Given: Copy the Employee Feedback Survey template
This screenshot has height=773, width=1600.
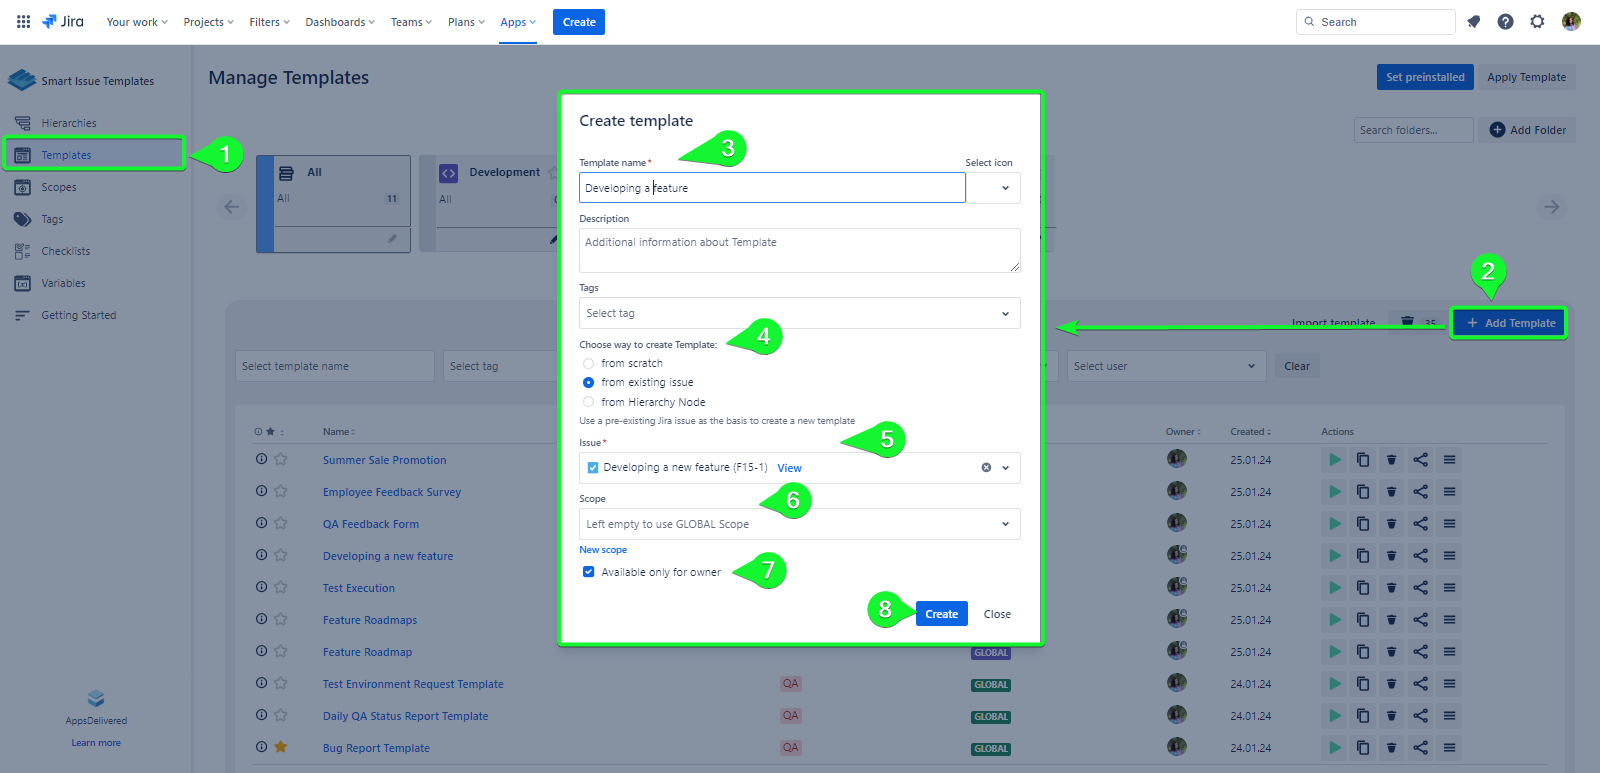Looking at the screenshot, I should pos(1362,492).
